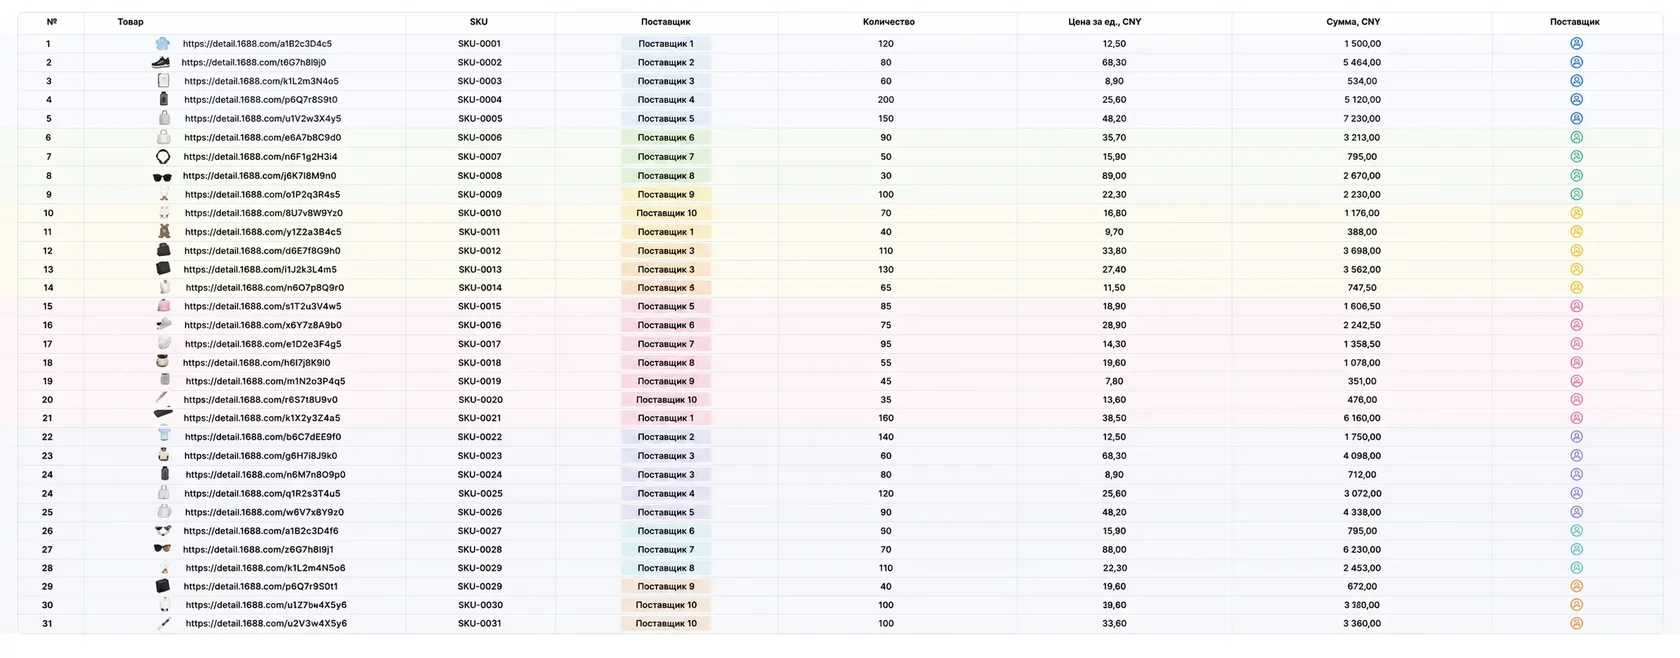
Task: Open link detail.1688.com/a1B2c3D4c5
Action: (x=257, y=44)
